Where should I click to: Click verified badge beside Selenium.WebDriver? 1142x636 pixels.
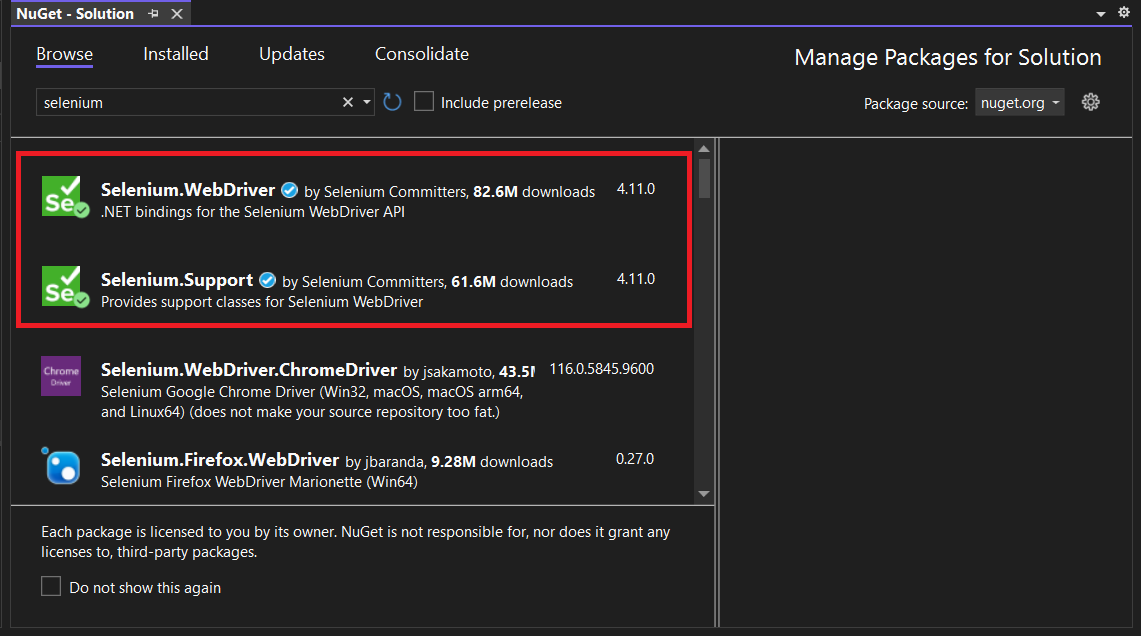click(x=289, y=190)
